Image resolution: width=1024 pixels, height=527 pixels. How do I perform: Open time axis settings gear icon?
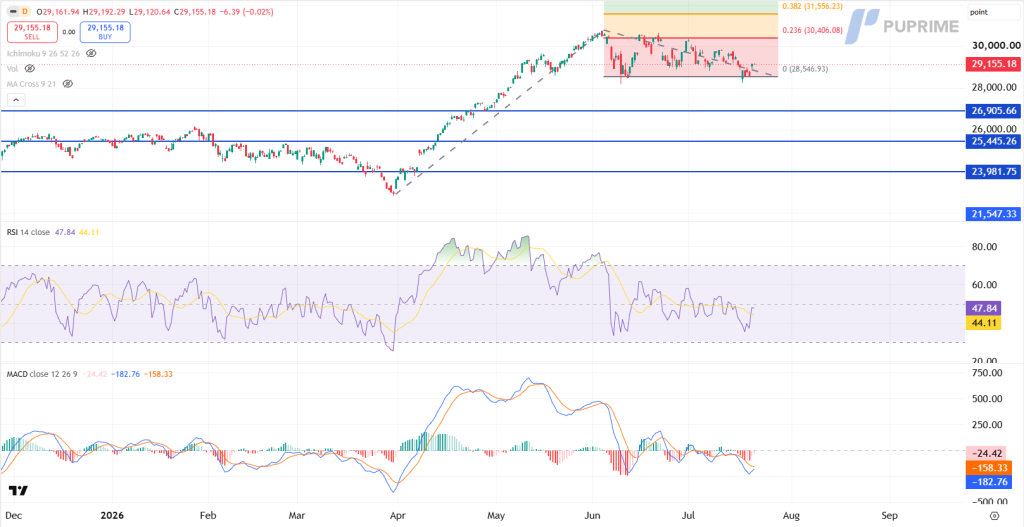pyautogui.click(x=994, y=516)
